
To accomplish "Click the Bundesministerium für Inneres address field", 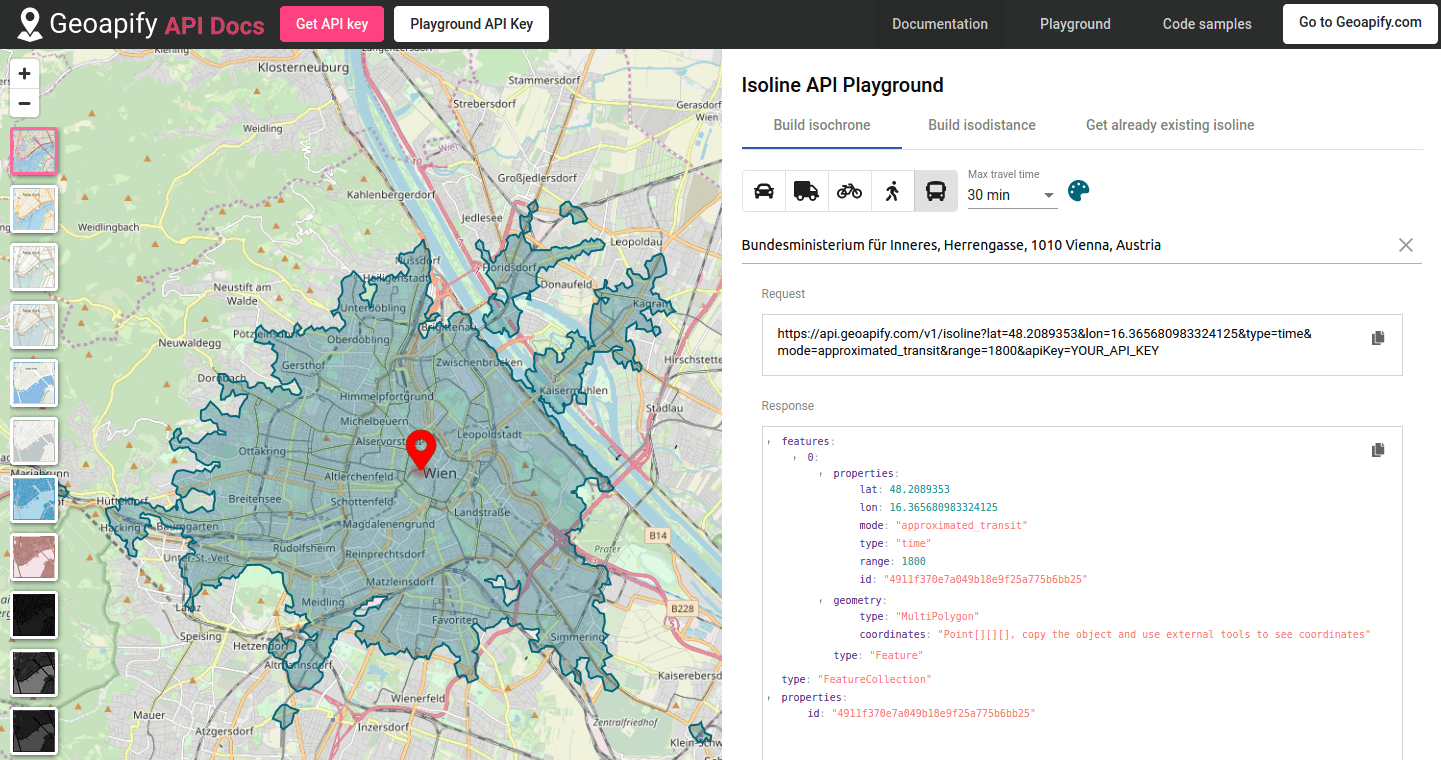I will 1065,245.
